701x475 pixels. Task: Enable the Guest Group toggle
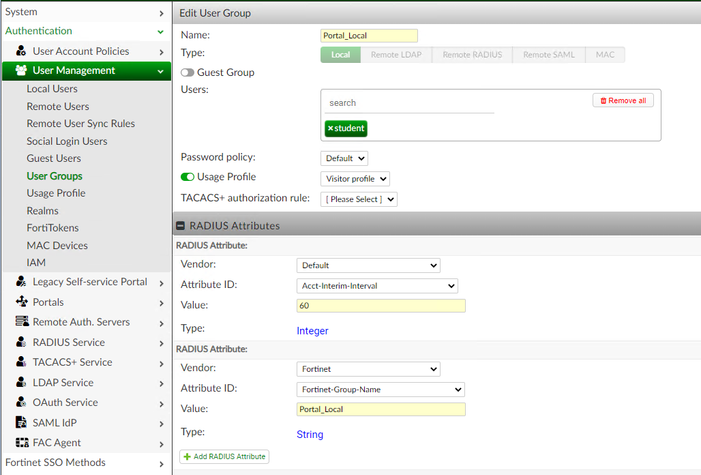[187, 73]
